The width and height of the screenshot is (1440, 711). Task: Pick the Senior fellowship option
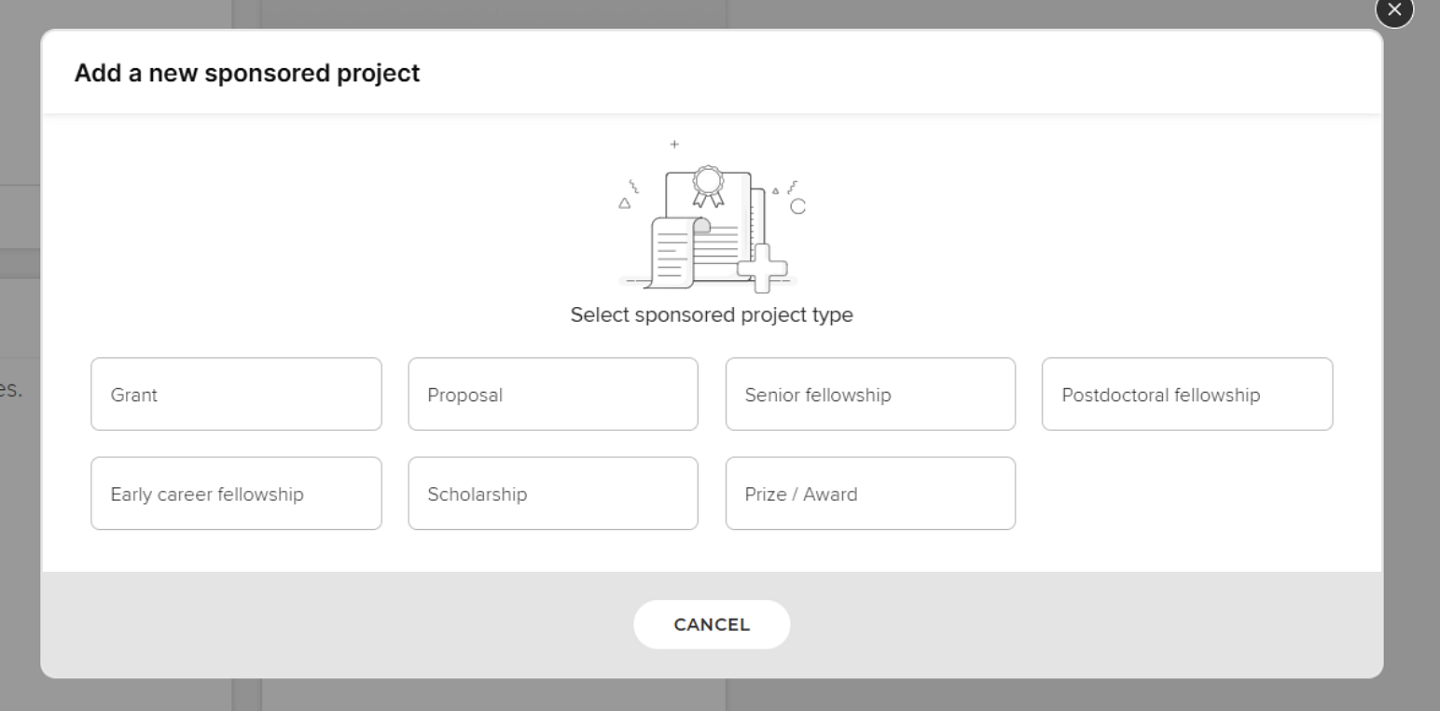(870, 394)
